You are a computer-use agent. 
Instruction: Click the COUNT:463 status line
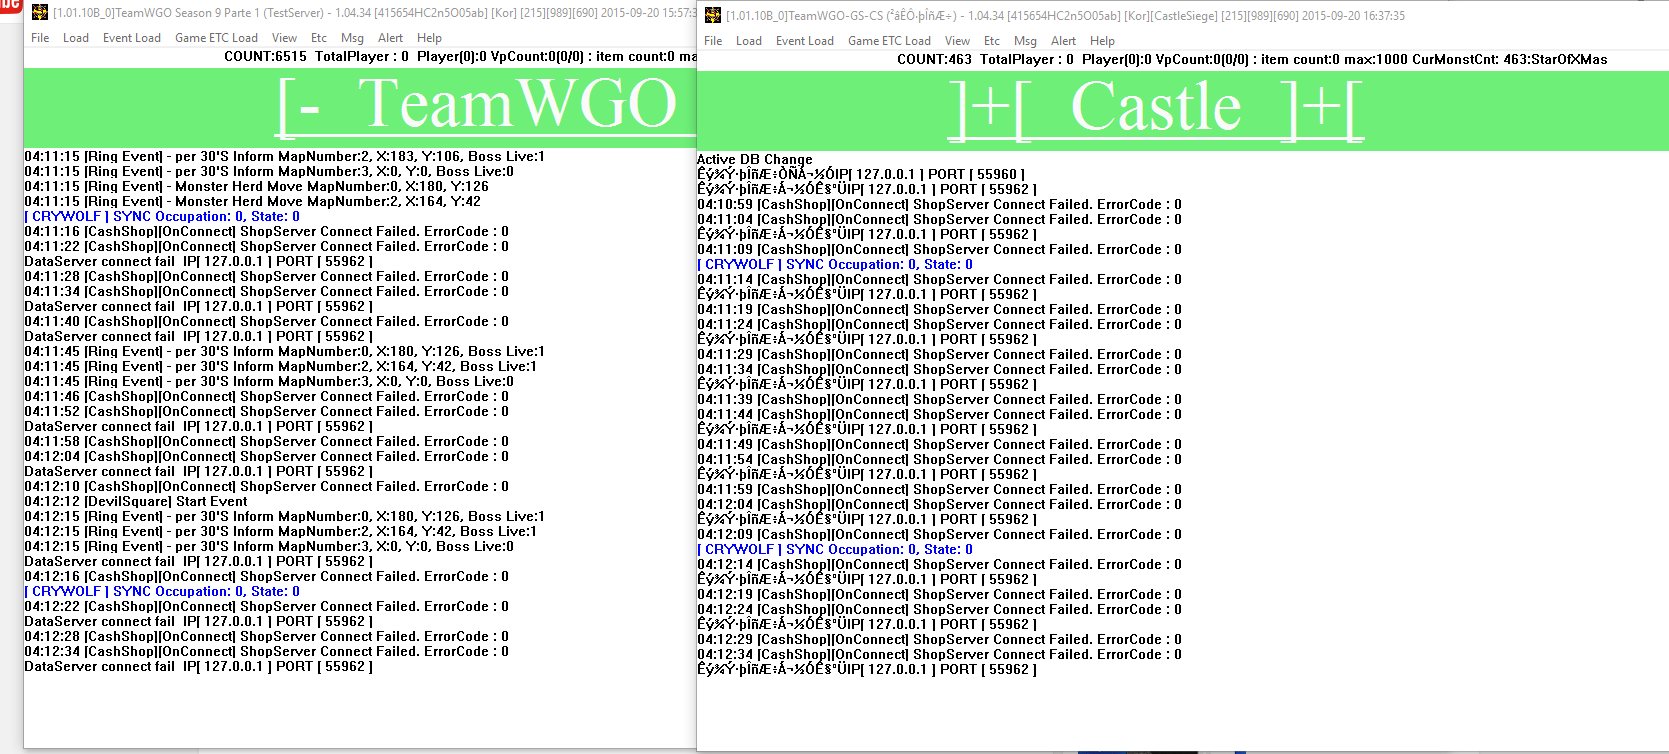(x=1252, y=60)
